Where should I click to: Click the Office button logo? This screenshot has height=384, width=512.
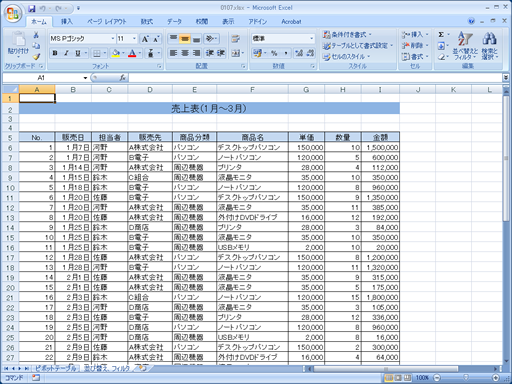click(13, 13)
